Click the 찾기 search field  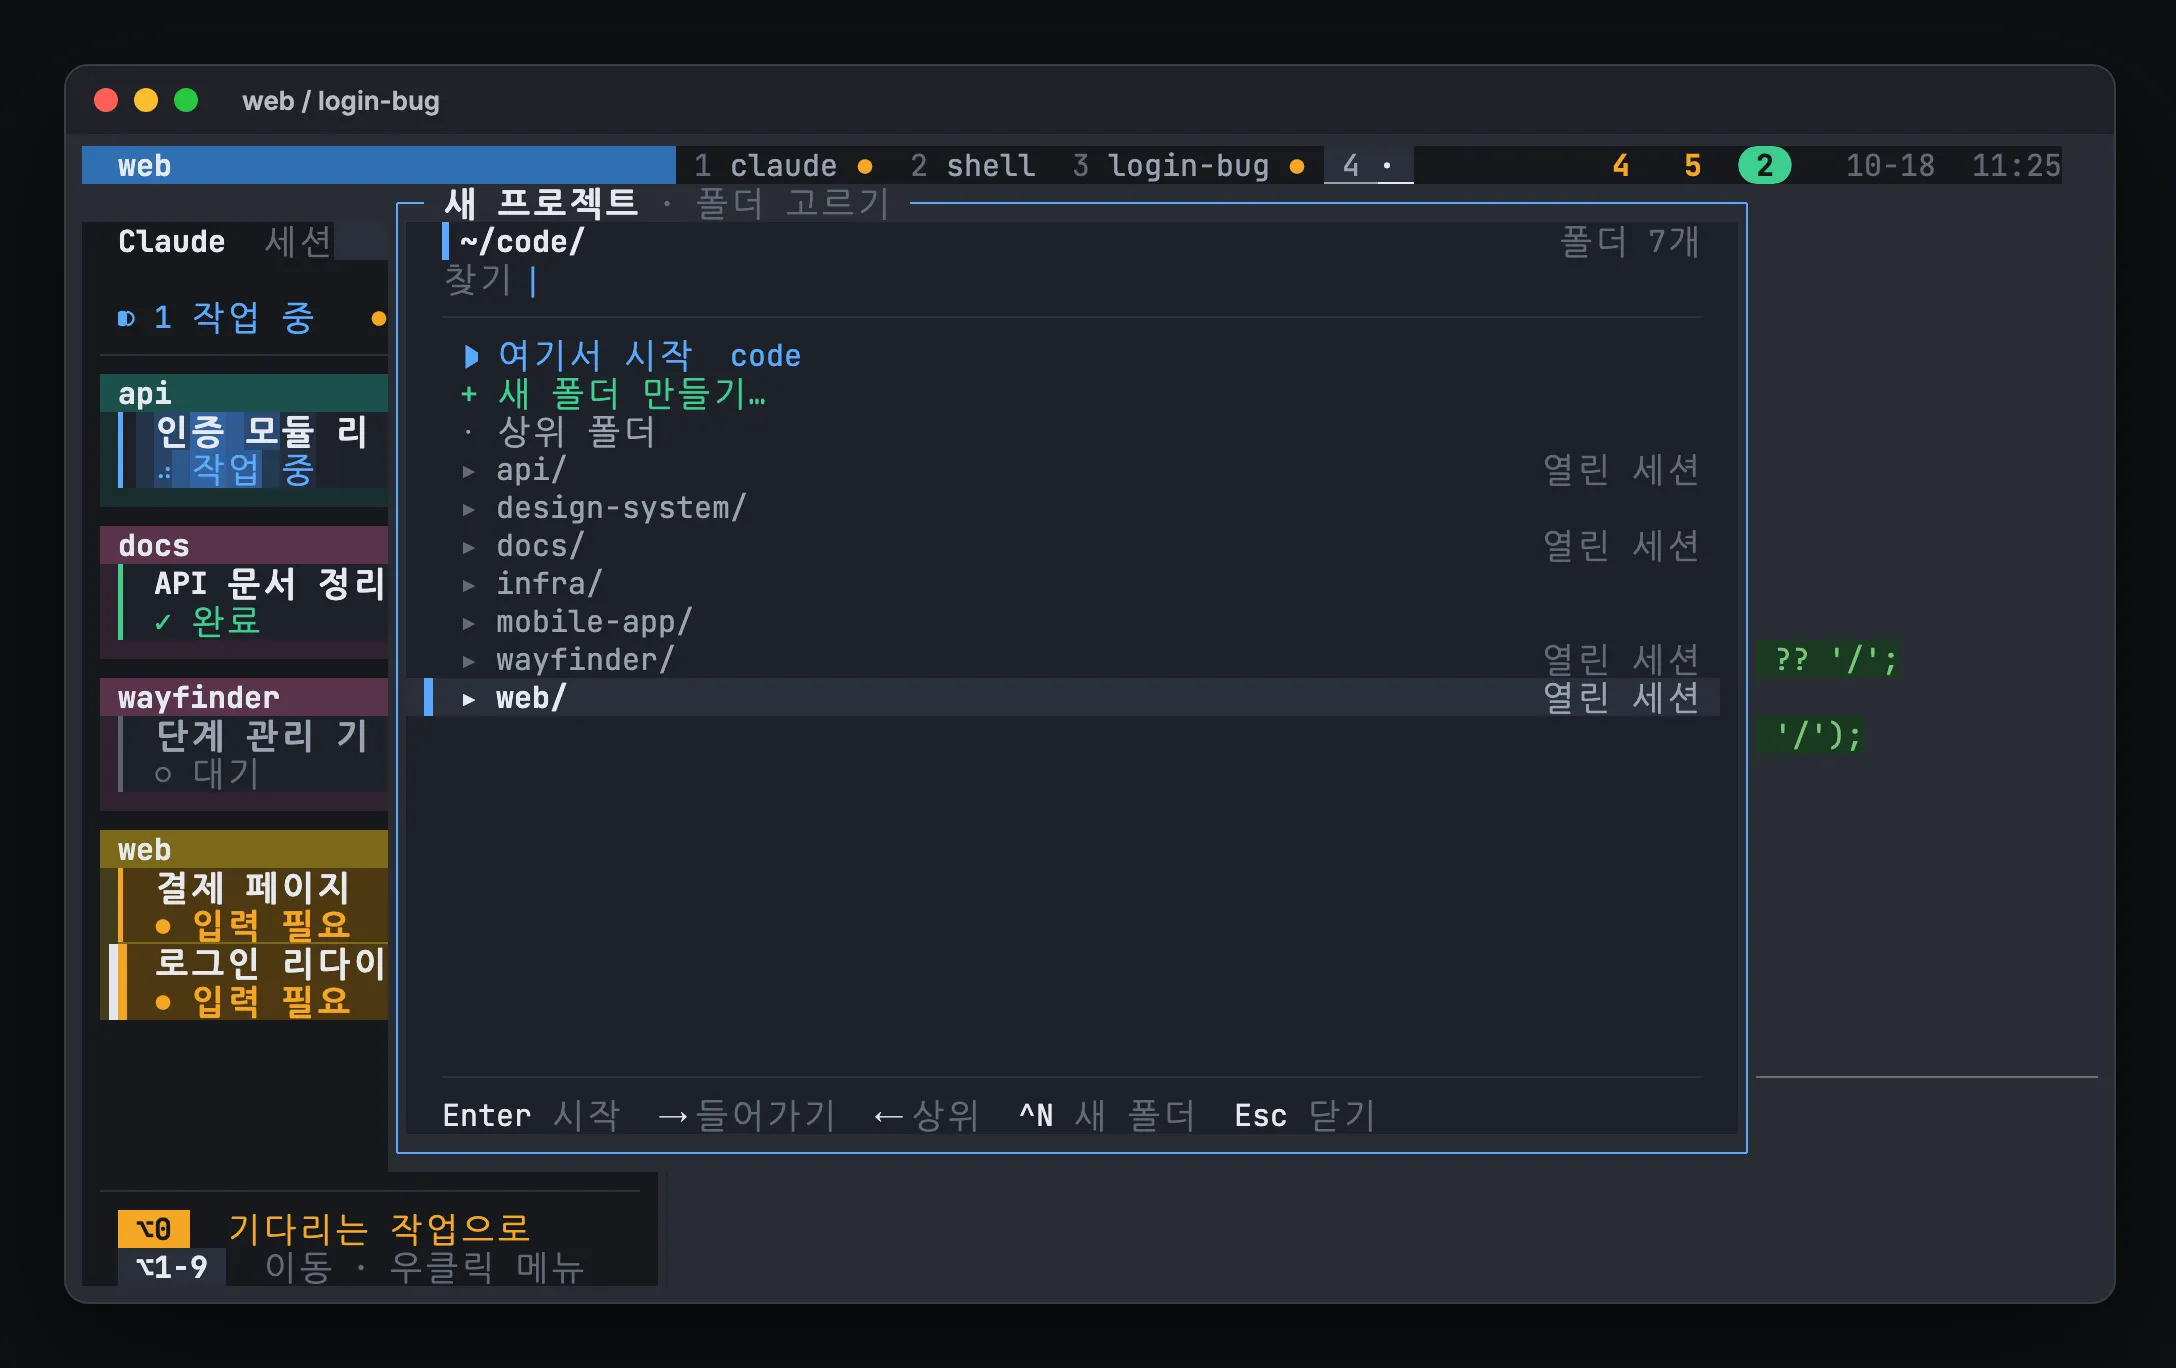1072,280
